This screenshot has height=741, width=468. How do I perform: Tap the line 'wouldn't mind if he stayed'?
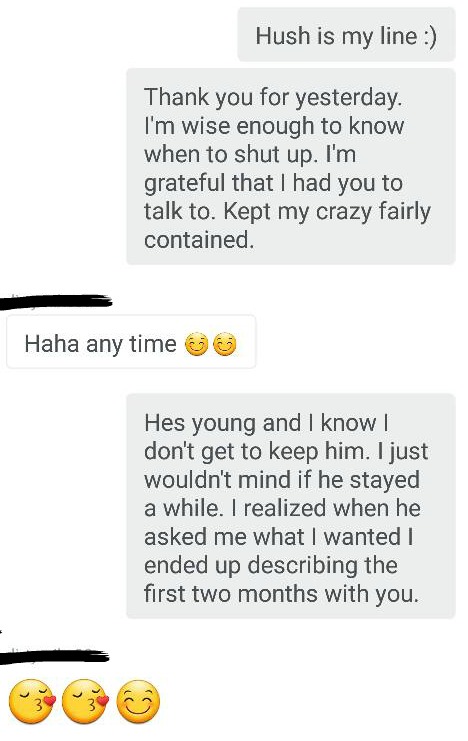[282, 480]
